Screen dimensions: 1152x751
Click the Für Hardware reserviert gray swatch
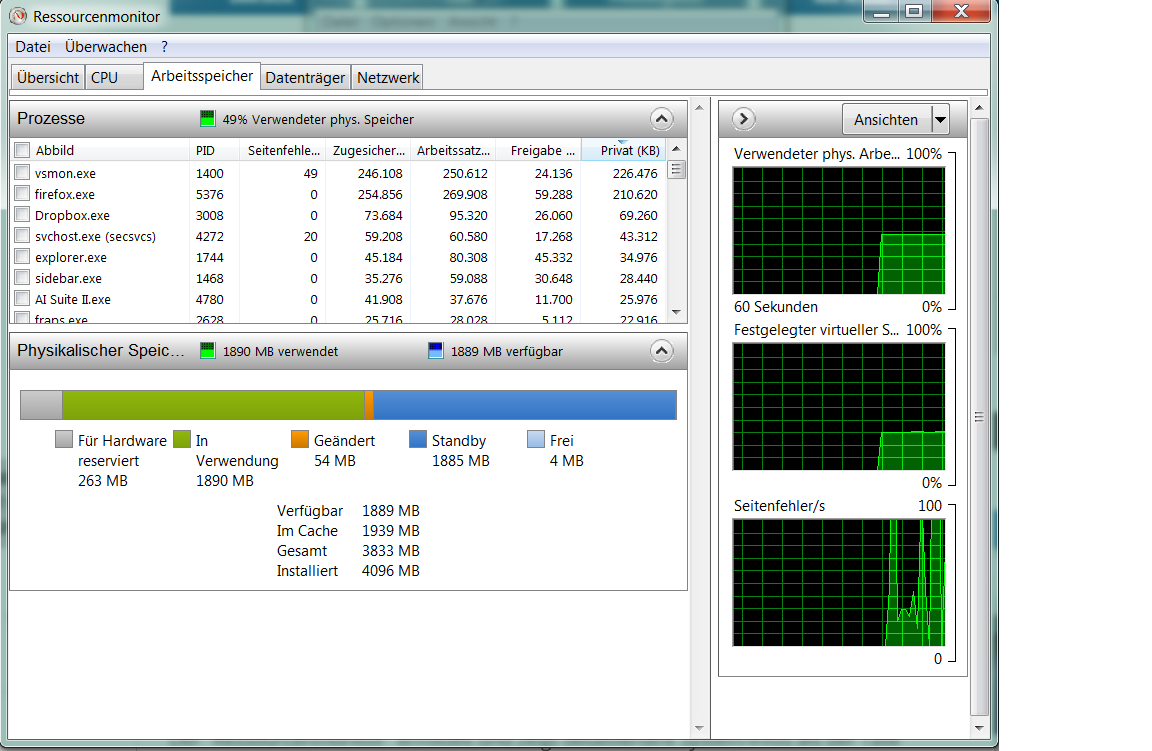tap(64, 439)
